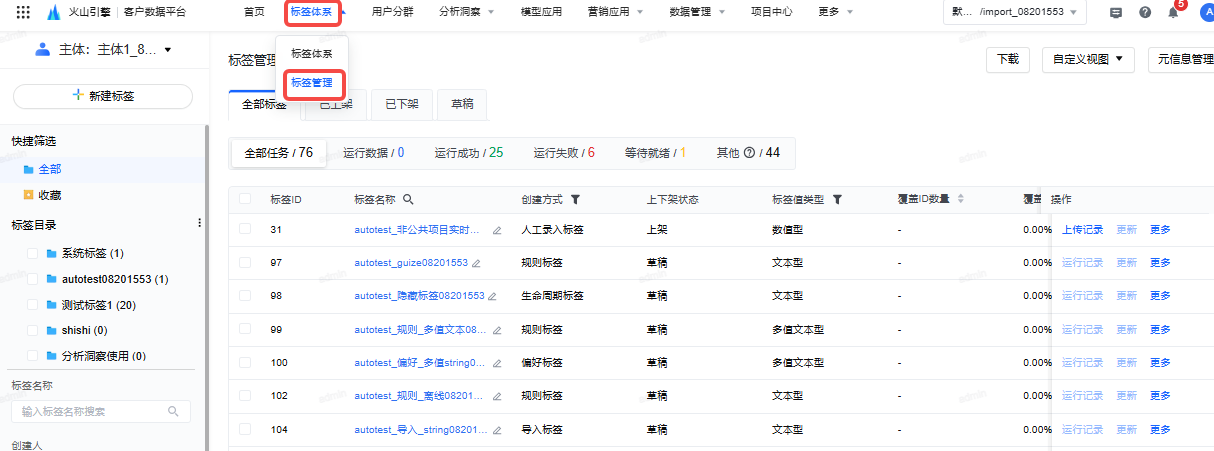Click the 元信息管理 button

[x=1181, y=60]
